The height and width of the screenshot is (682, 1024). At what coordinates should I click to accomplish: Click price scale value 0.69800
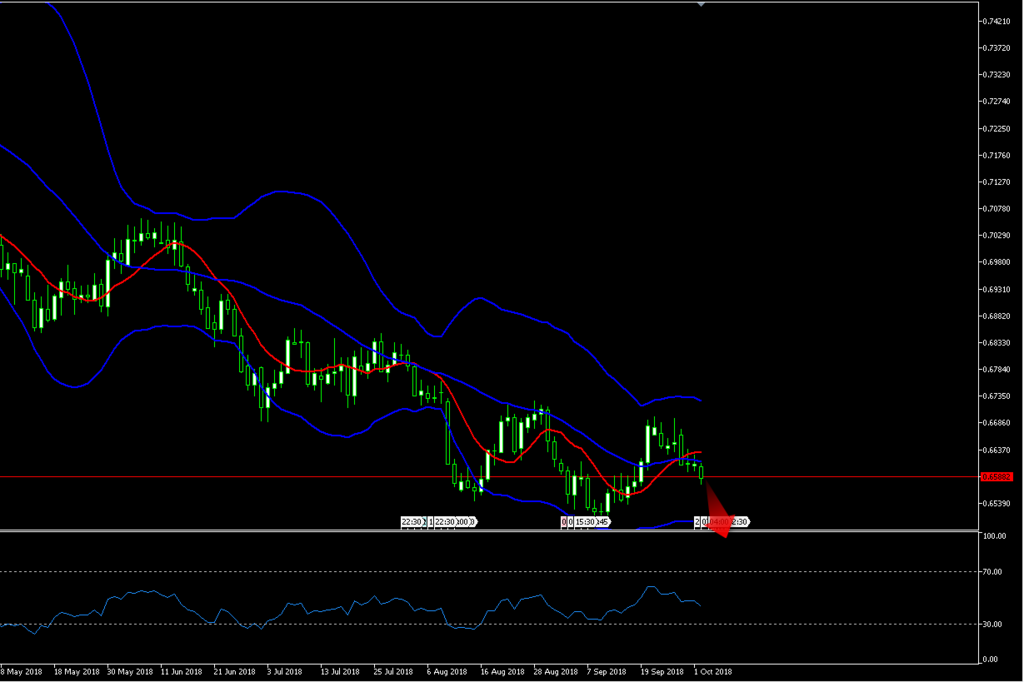(x=997, y=263)
